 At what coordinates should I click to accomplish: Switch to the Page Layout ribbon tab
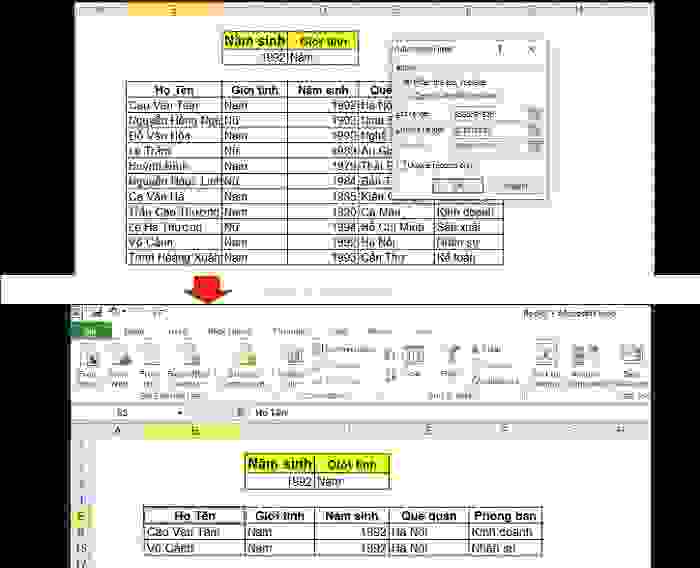(x=230, y=331)
